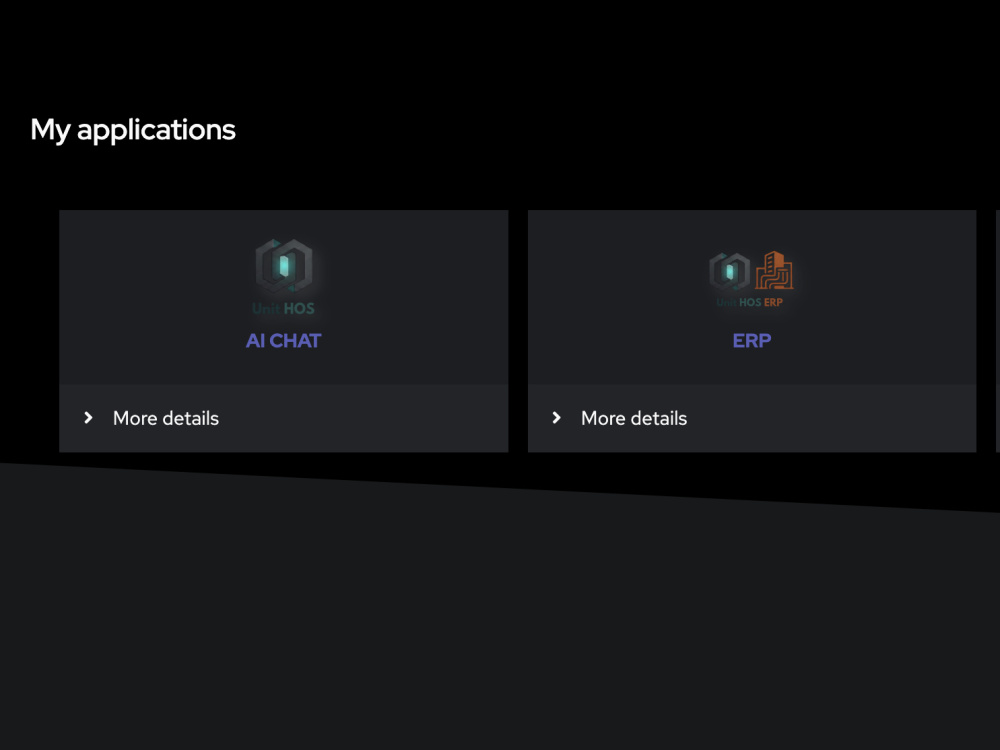Open the AI CHAT application link

click(x=284, y=341)
